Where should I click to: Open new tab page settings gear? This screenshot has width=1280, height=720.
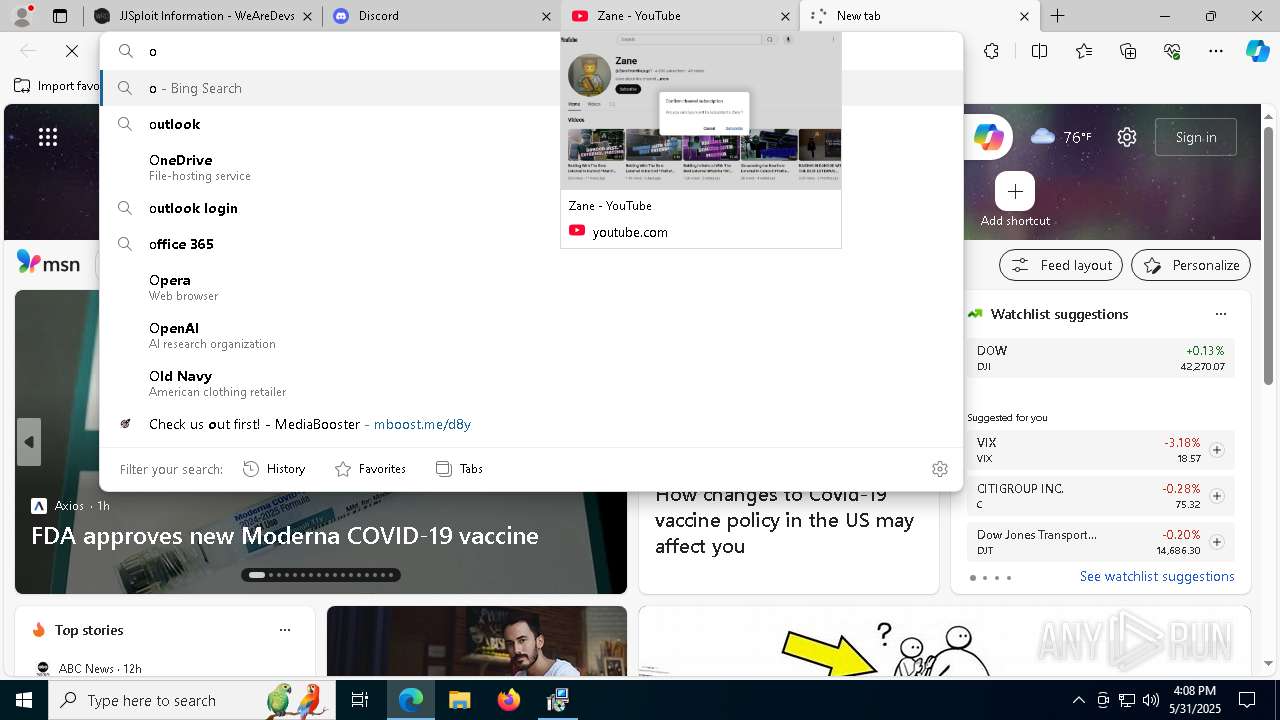pyautogui.click(x=1127, y=137)
